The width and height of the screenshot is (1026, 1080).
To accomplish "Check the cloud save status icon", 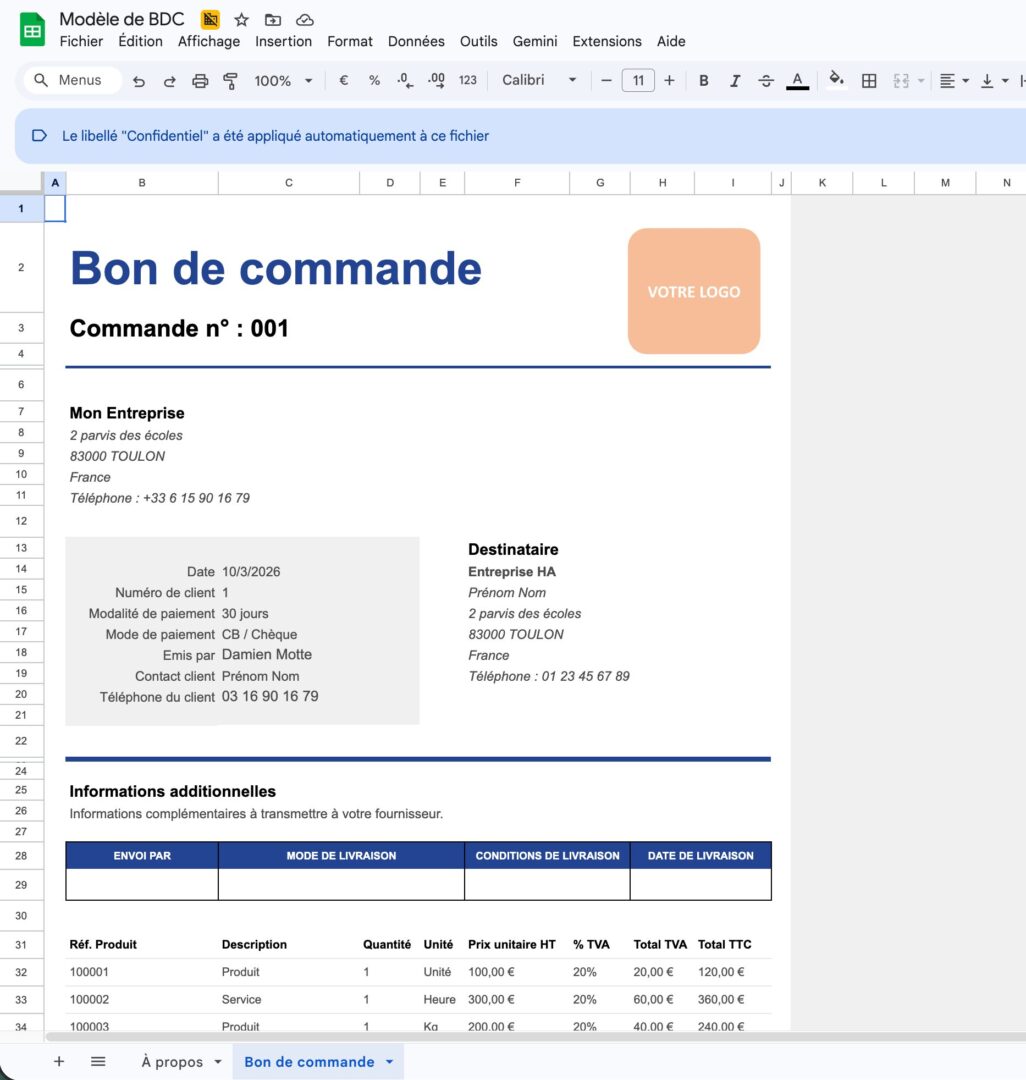I will (x=304, y=20).
